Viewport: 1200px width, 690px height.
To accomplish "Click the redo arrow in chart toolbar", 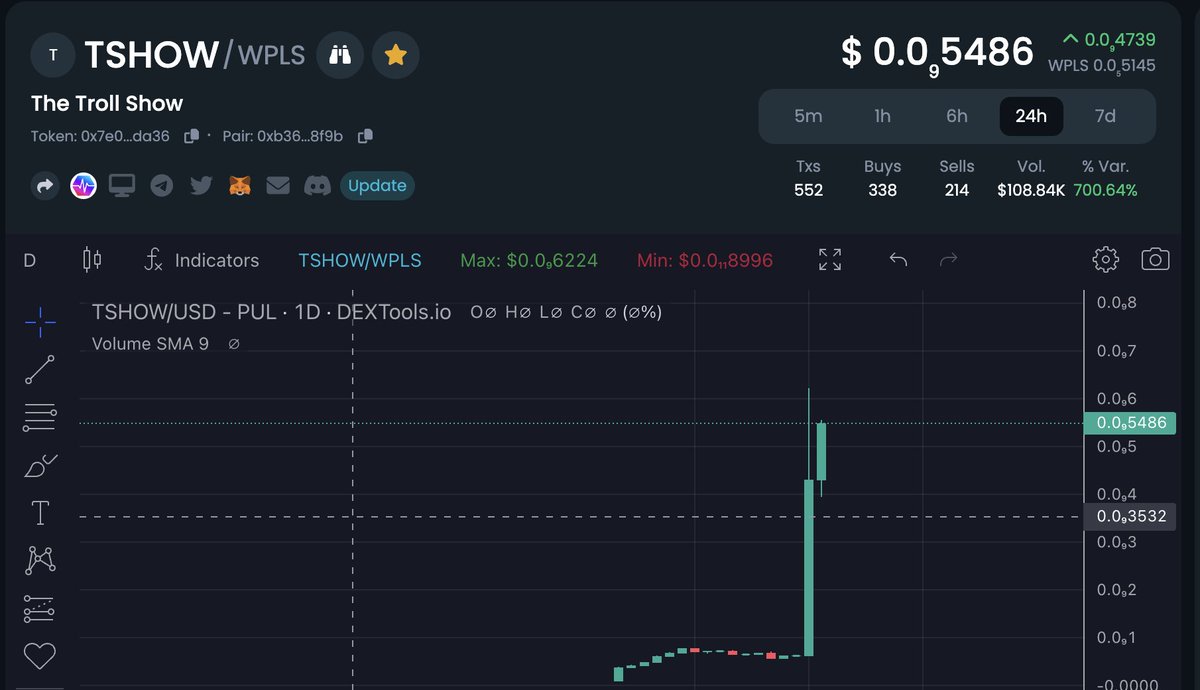I will tap(948, 260).
